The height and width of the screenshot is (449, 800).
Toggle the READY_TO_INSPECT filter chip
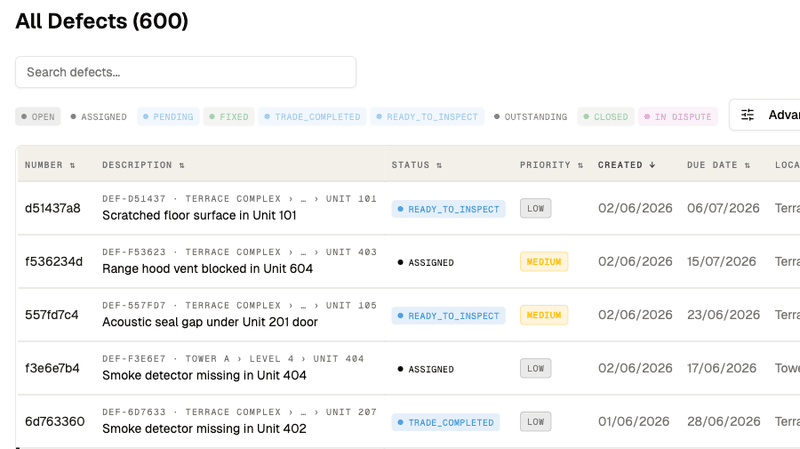427,117
